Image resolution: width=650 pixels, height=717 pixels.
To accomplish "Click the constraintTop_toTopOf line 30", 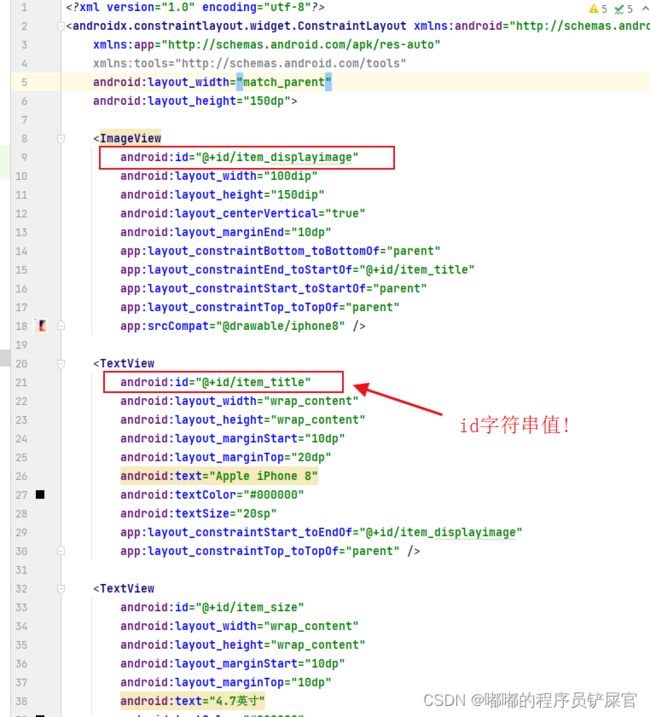I will coord(260,551).
